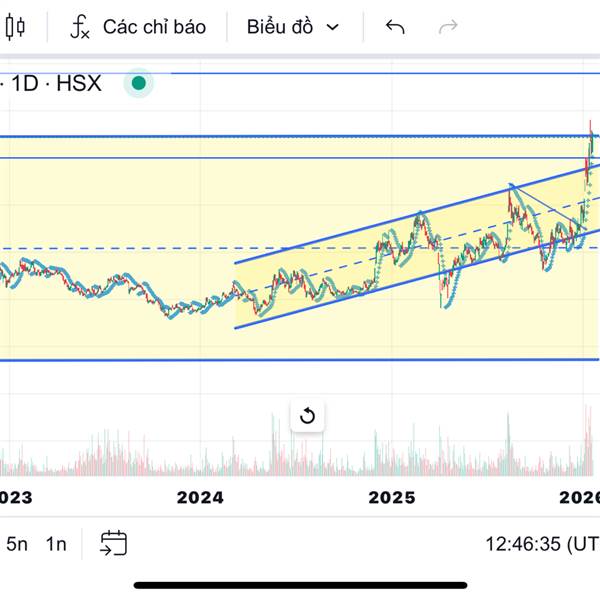Select the 5n time range
The height and width of the screenshot is (600, 600).
pyautogui.click(x=17, y=544)
